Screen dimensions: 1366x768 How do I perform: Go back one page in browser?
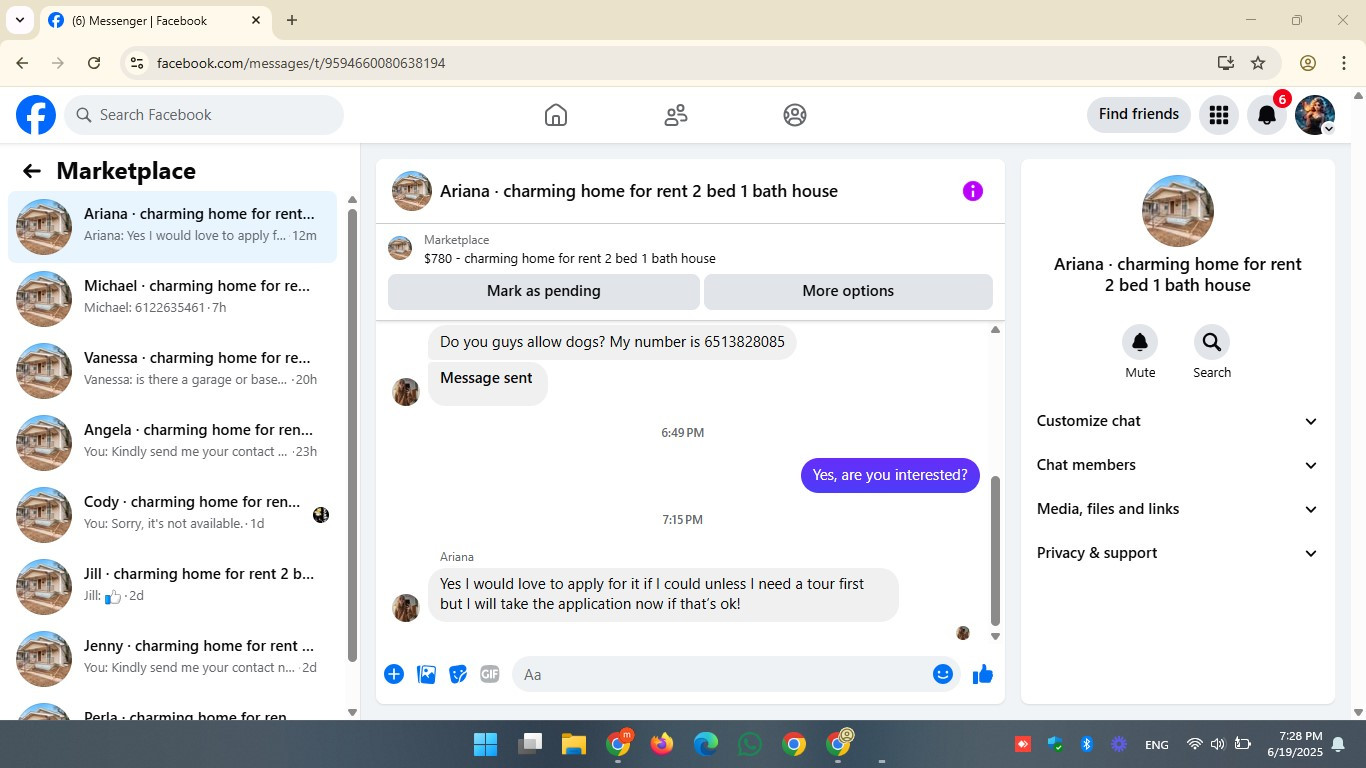click(22, 63)
